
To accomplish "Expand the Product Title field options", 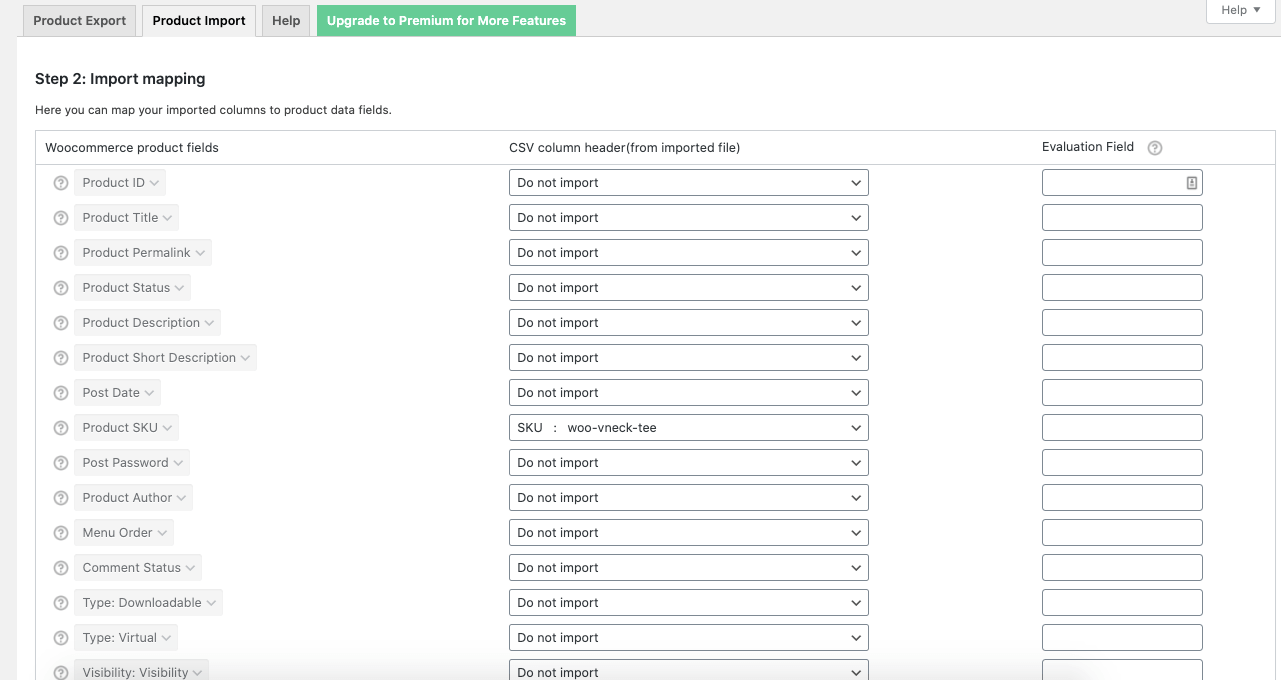I will click(165, 217).
